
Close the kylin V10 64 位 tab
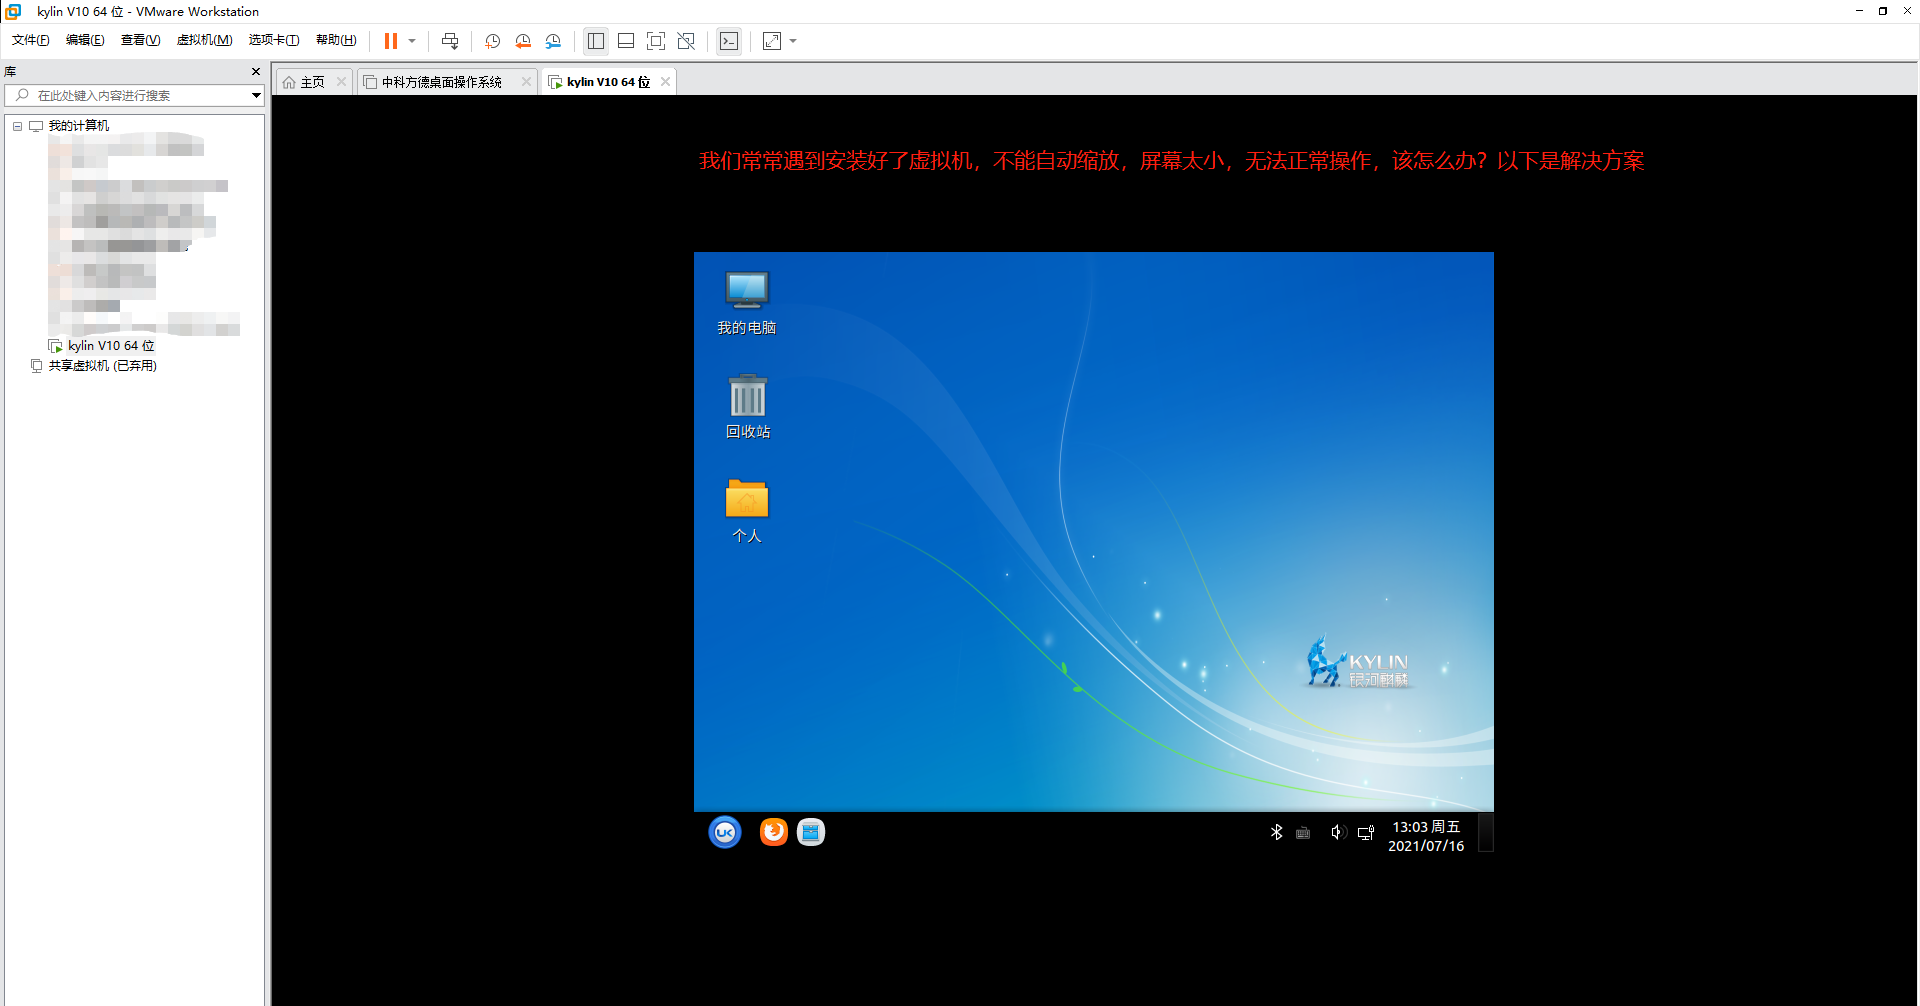click(665, 82)
